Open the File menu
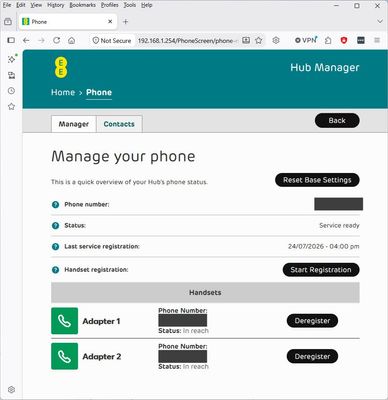The width and height of the screenshot is (388, 400). tap(7, 5)
